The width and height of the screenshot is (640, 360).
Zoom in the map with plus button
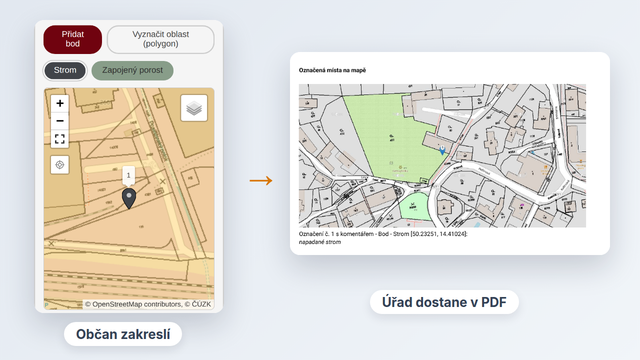60,103
